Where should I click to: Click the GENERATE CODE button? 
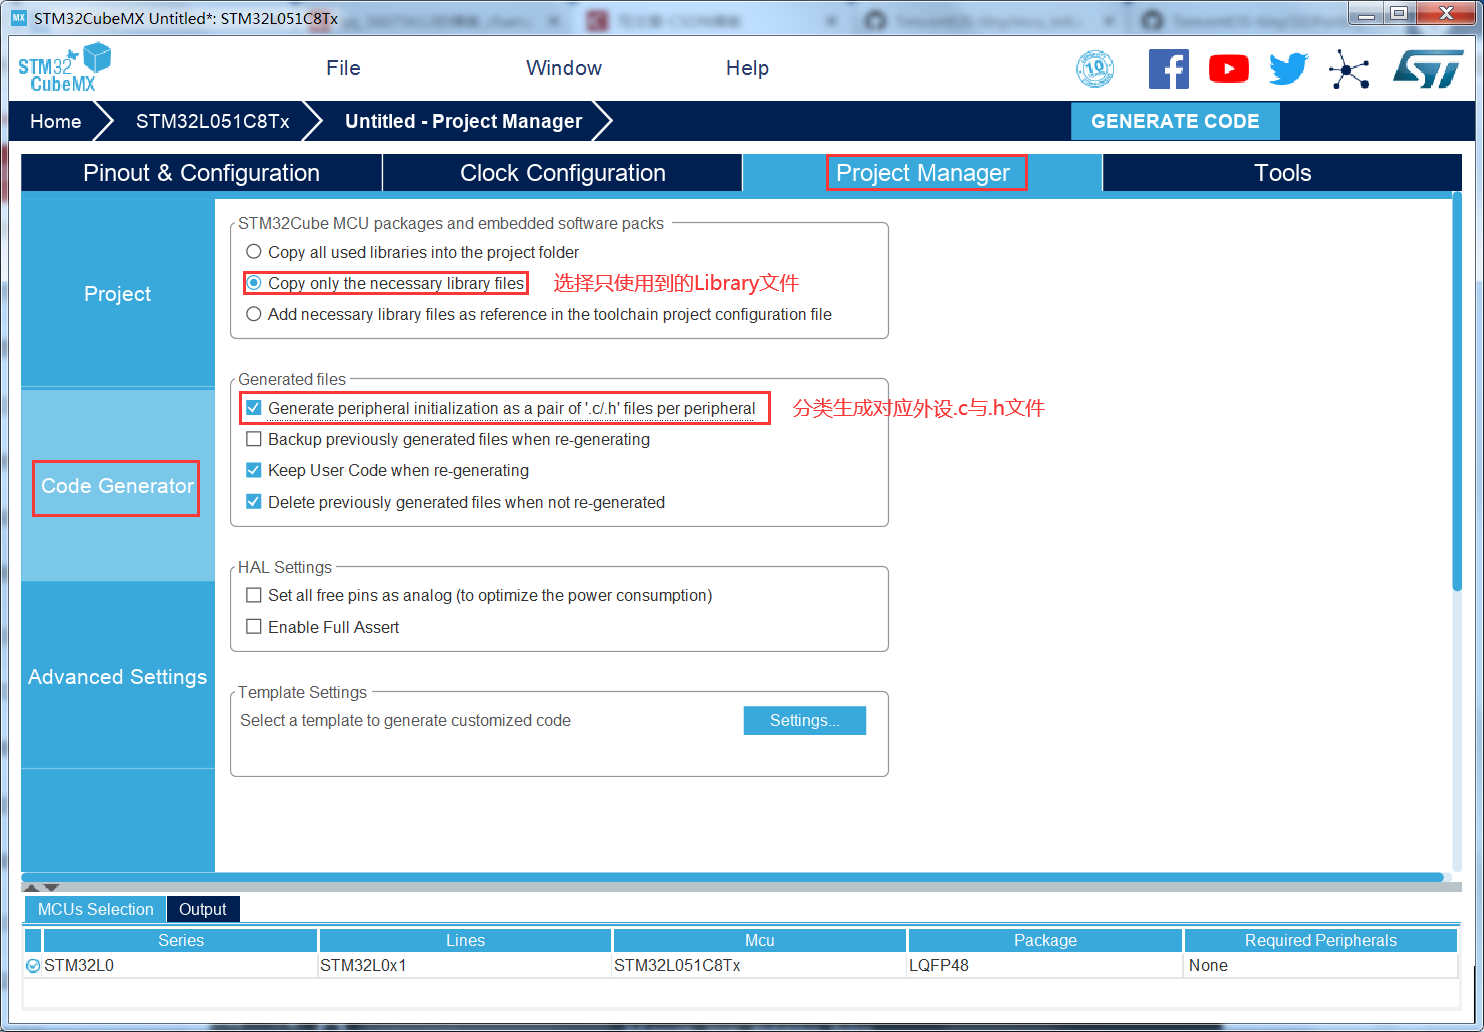pos(1175,121)
